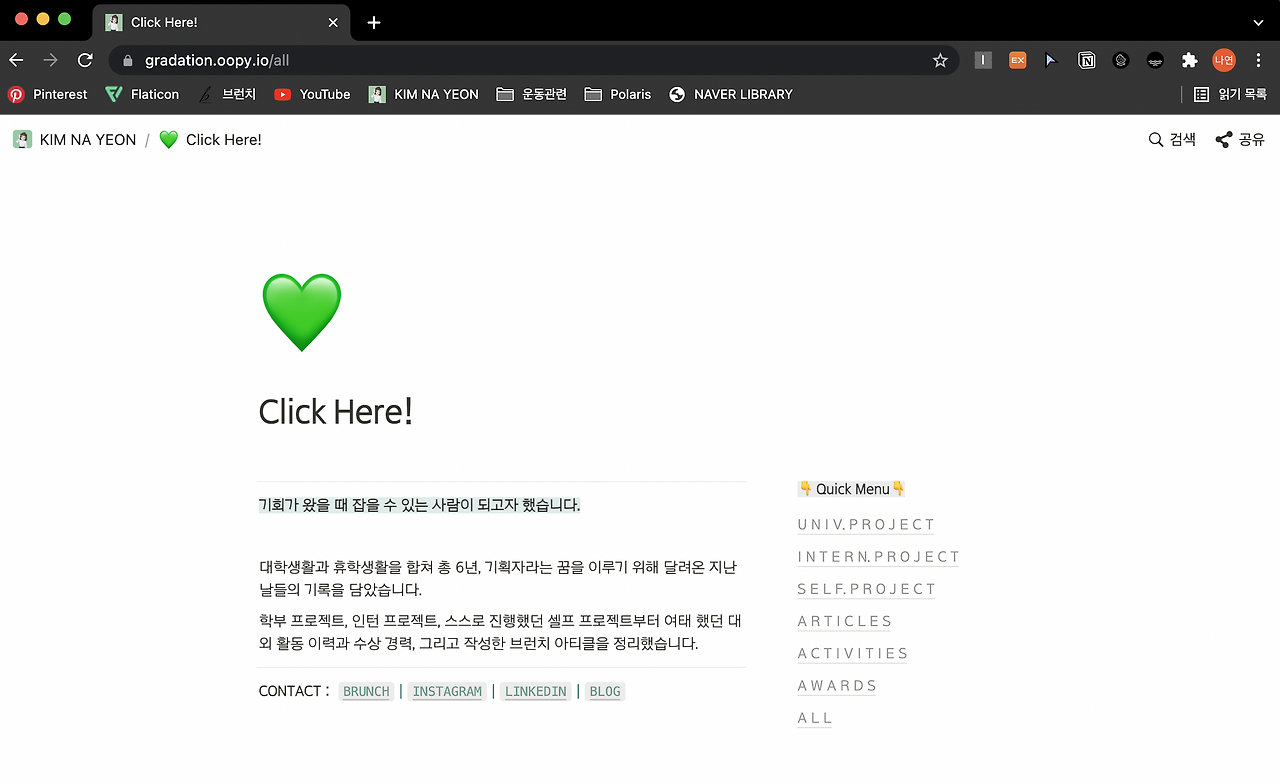
Task: Bookmark the page with the star icon
Action: [939, 60]
